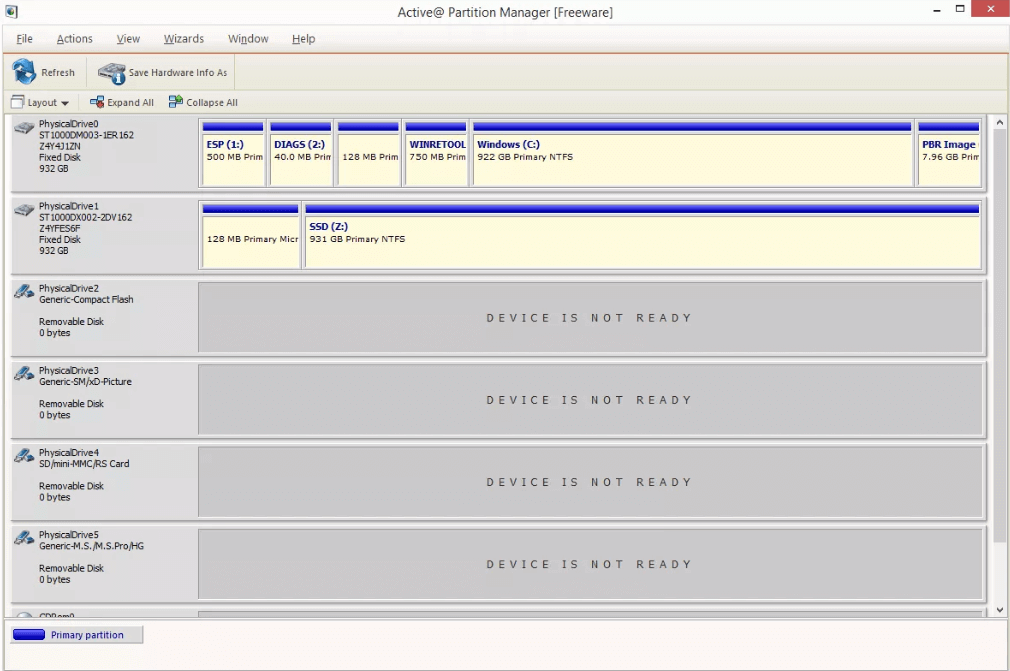Screen dimensions: 1010x671
Task: Select PhysicalDrive3 SM/xD-Picture removable icon
Action: coord(24,373)
